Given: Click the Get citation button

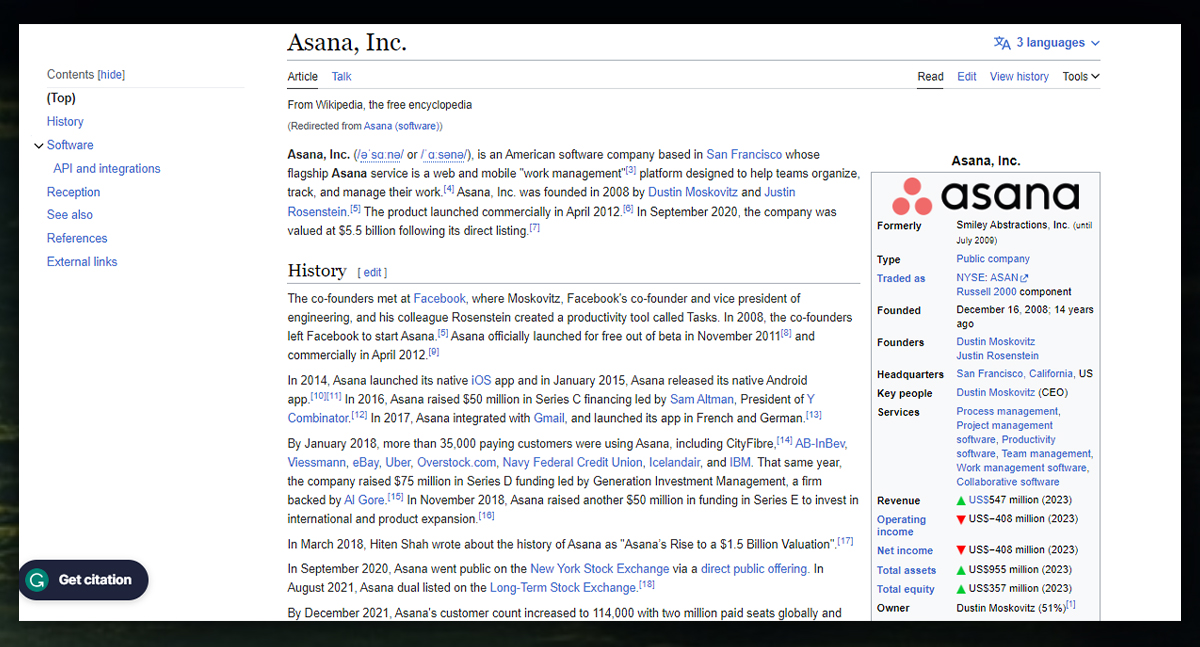Looking at the screenshot, I should (x=83, y=580).
